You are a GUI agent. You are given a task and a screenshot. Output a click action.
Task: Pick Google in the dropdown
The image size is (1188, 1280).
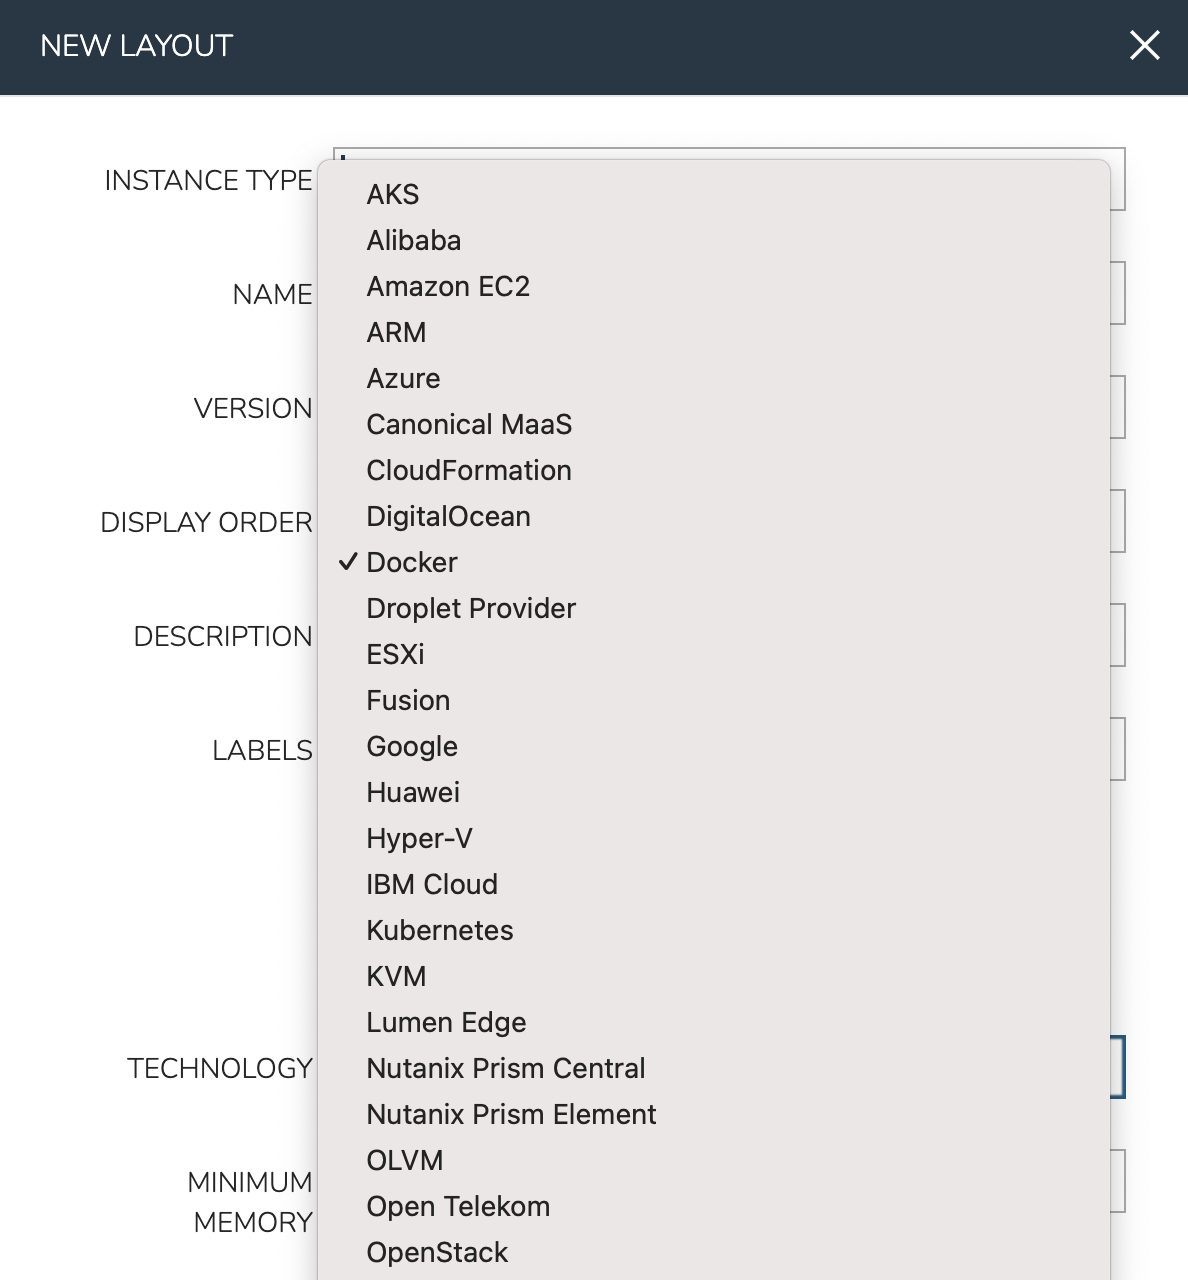coord(412,746)
